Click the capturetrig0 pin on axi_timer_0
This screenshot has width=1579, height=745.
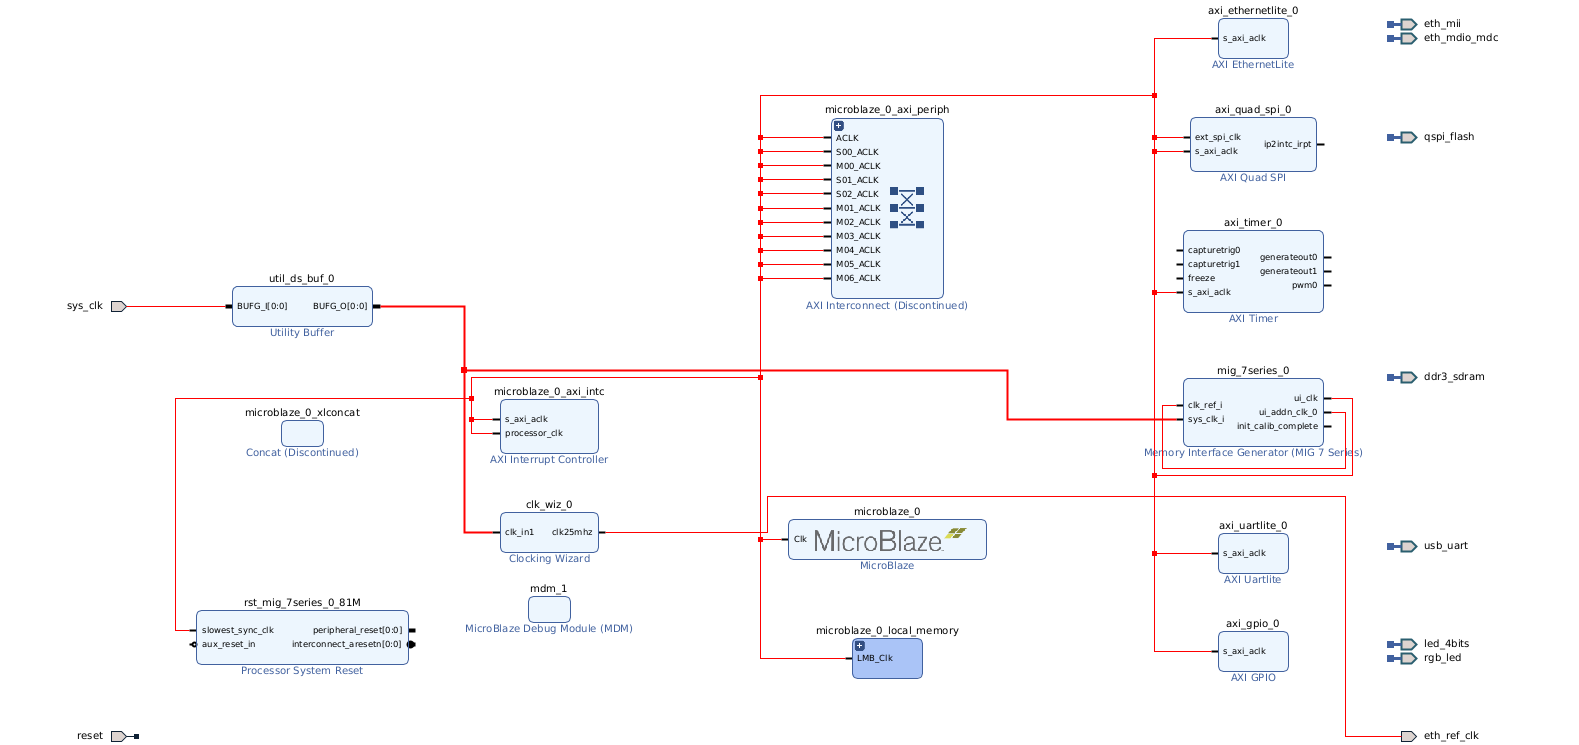pyautogui.click(x=1214, y=251)
